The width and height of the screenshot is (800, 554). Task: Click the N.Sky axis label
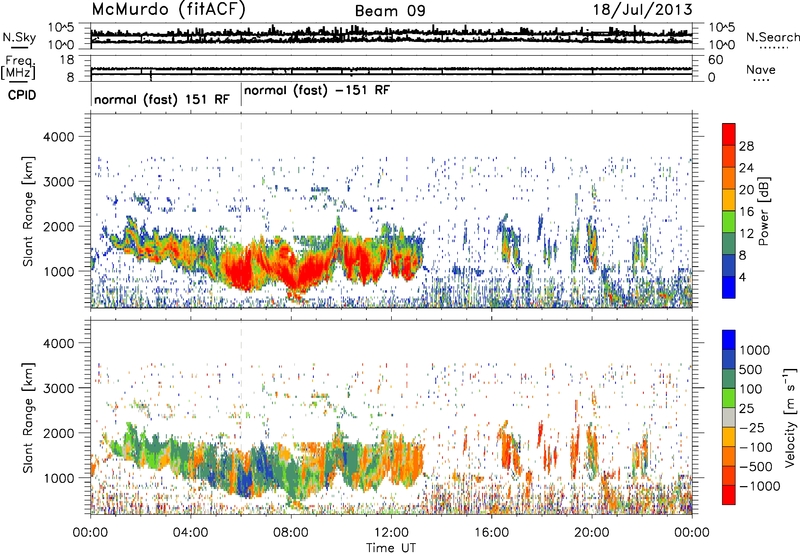click(19, 37)
